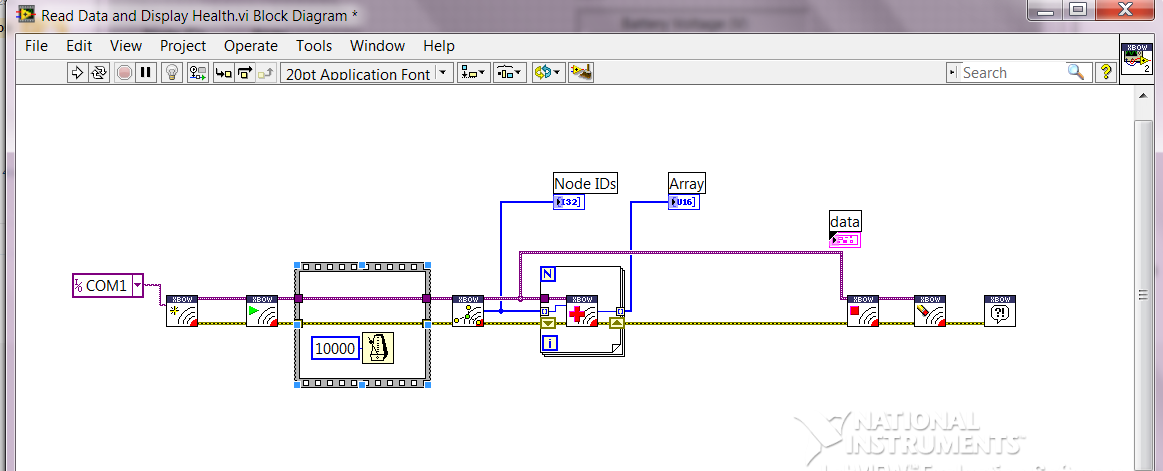Select the XBOW health red cross VI

pyautogui.click(x=582, y=311)
